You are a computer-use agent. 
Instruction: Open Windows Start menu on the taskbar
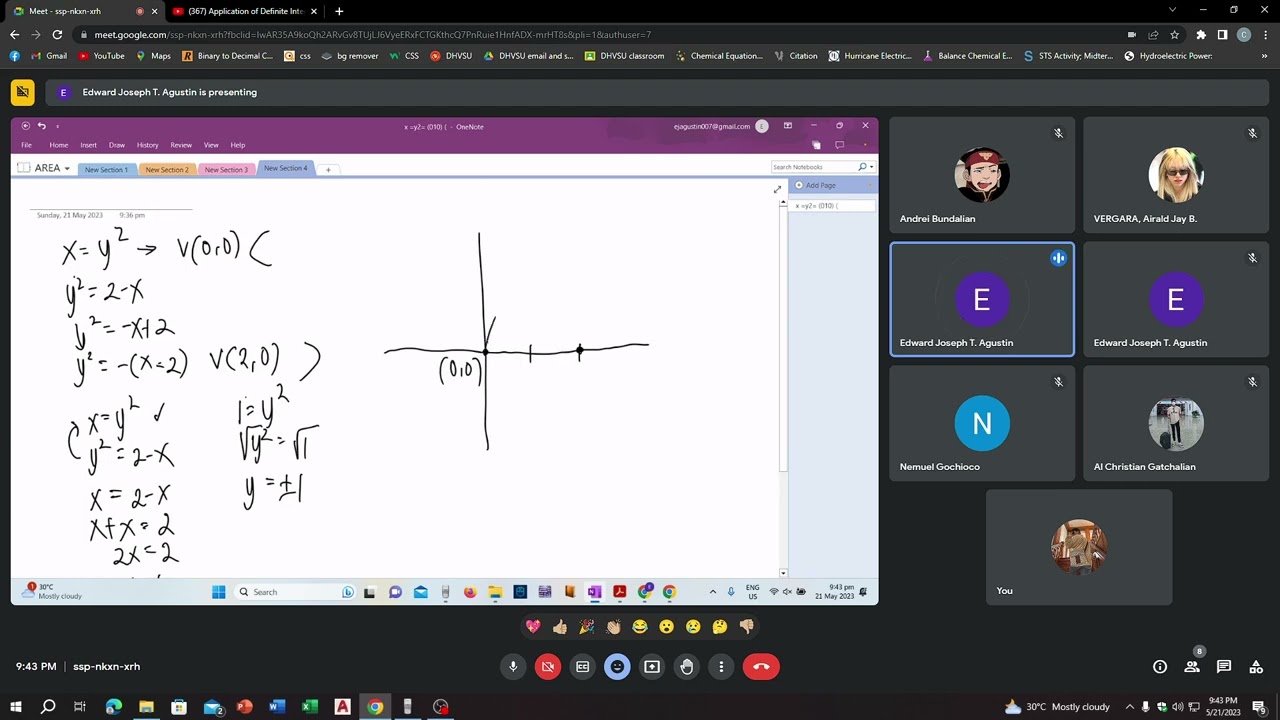point(15,707)
